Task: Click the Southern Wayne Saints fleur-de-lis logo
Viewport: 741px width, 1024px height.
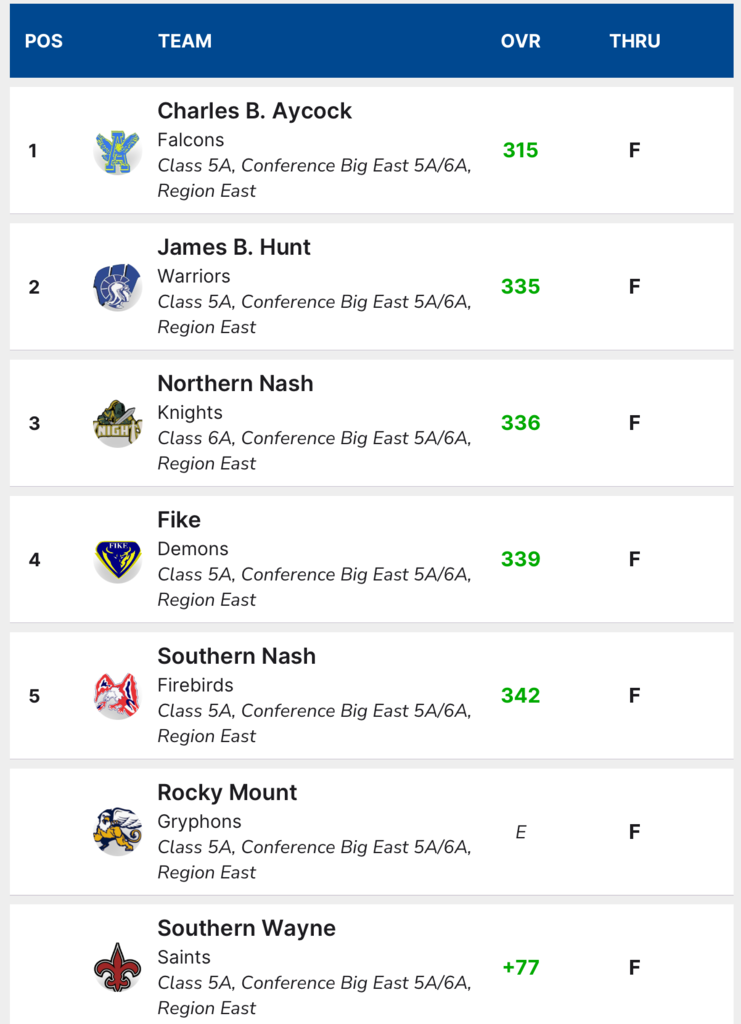Action: (x=118, y=968)
